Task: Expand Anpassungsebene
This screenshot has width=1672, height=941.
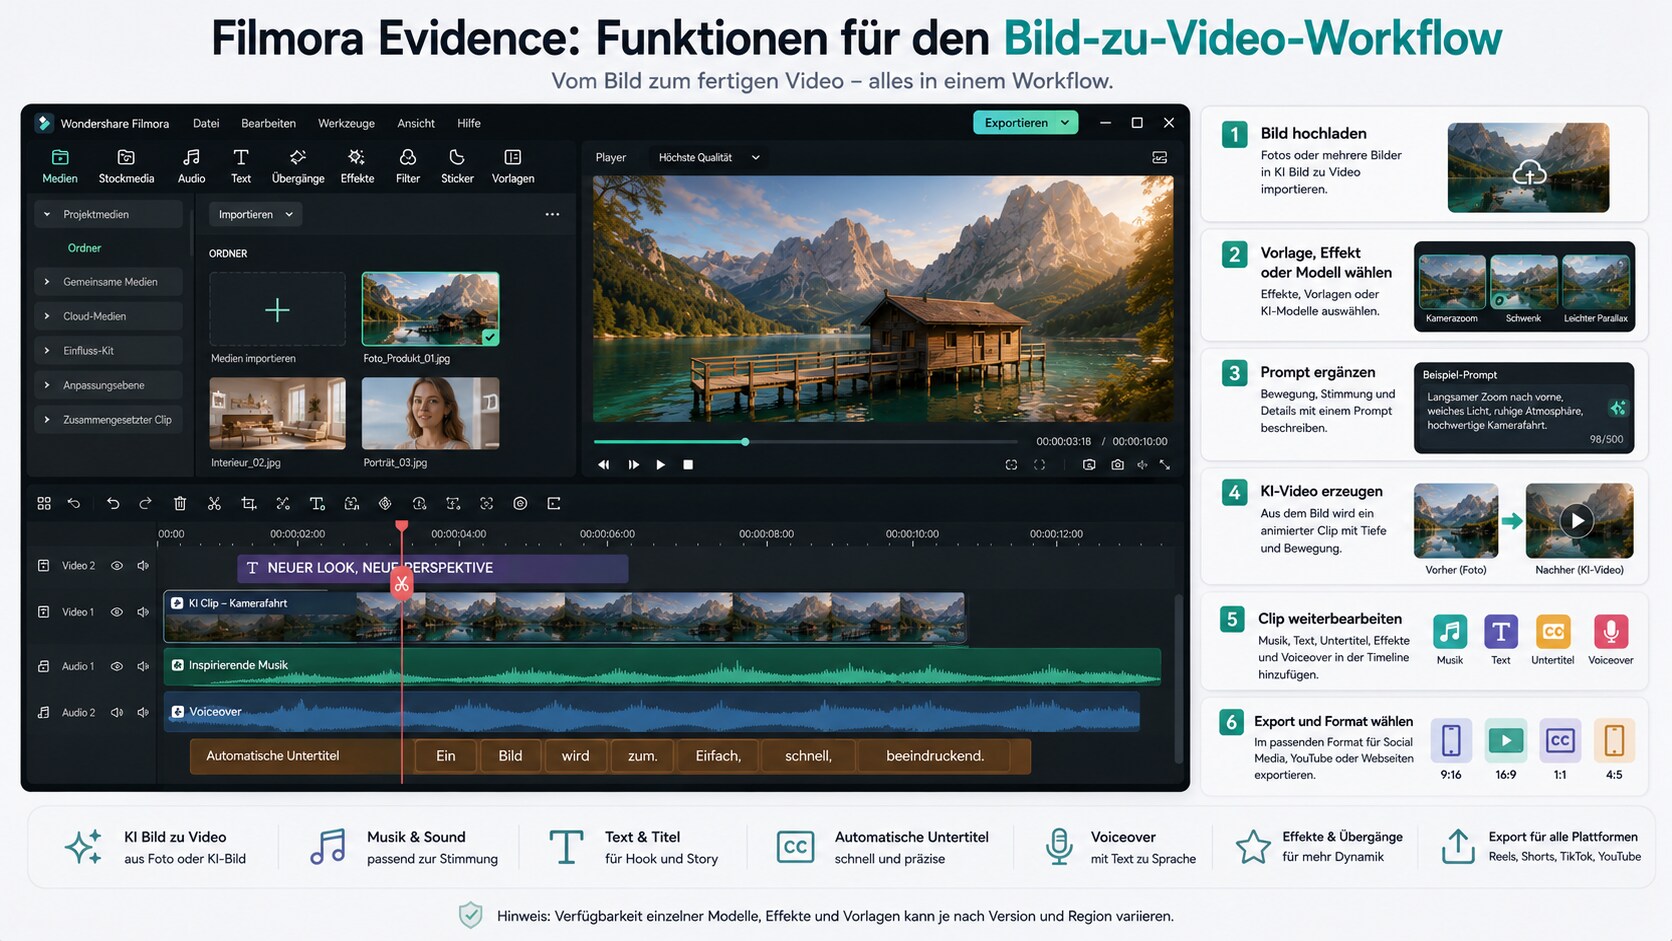Action: tap(46, 385)
